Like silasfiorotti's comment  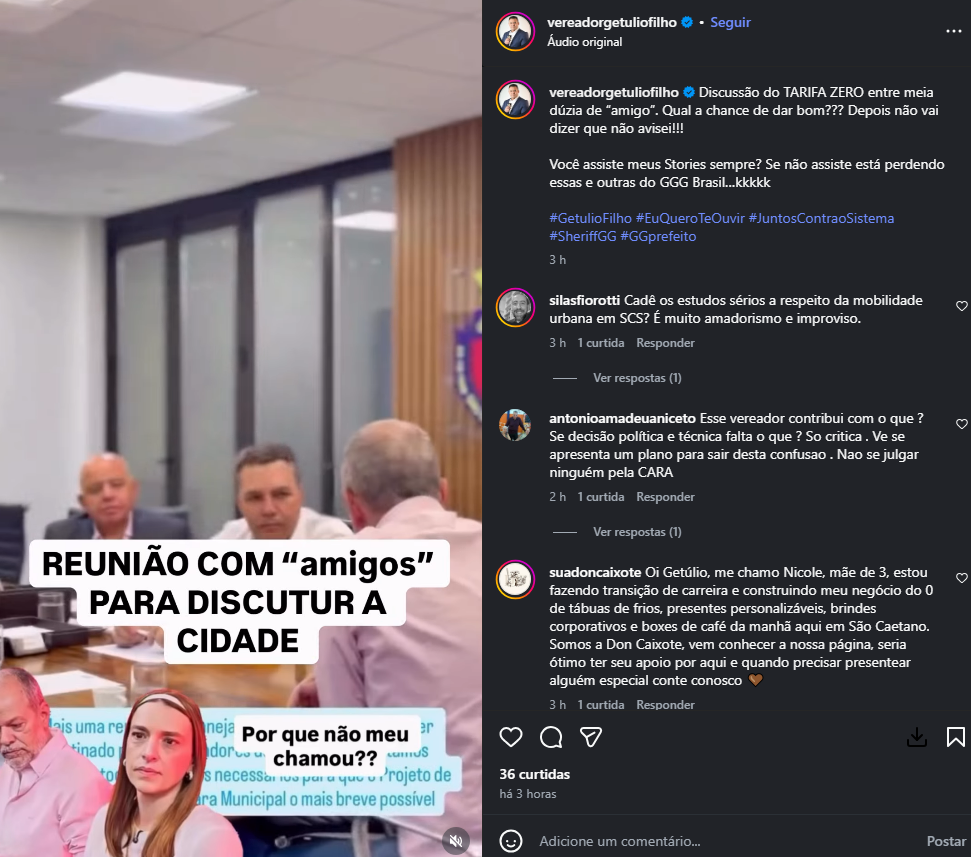click(961, 306)
